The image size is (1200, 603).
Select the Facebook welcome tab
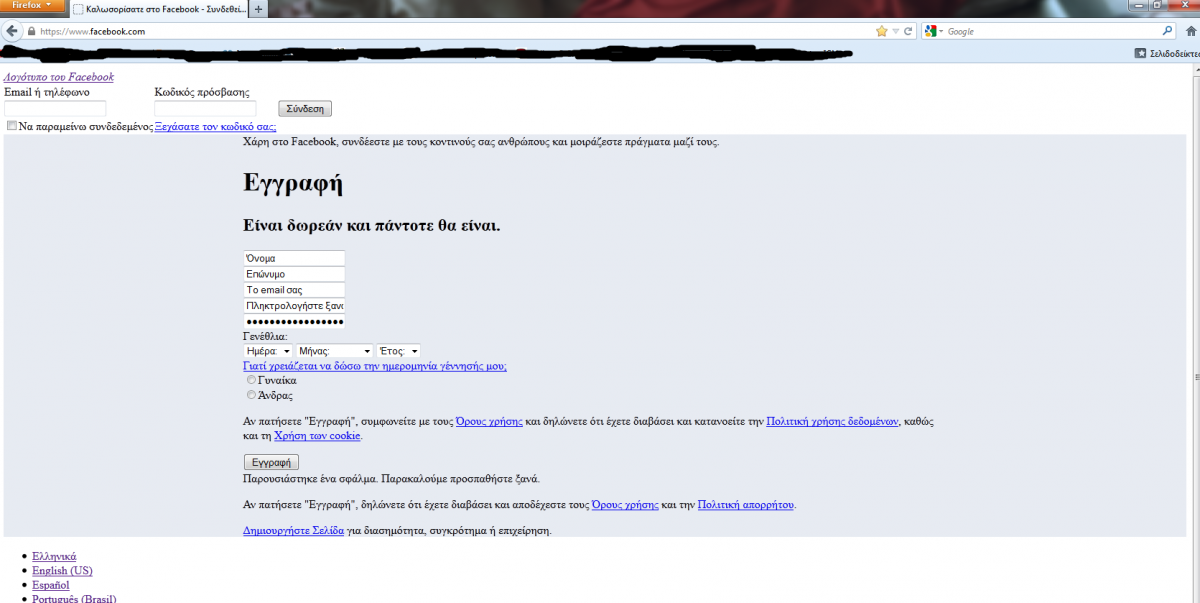158,9
